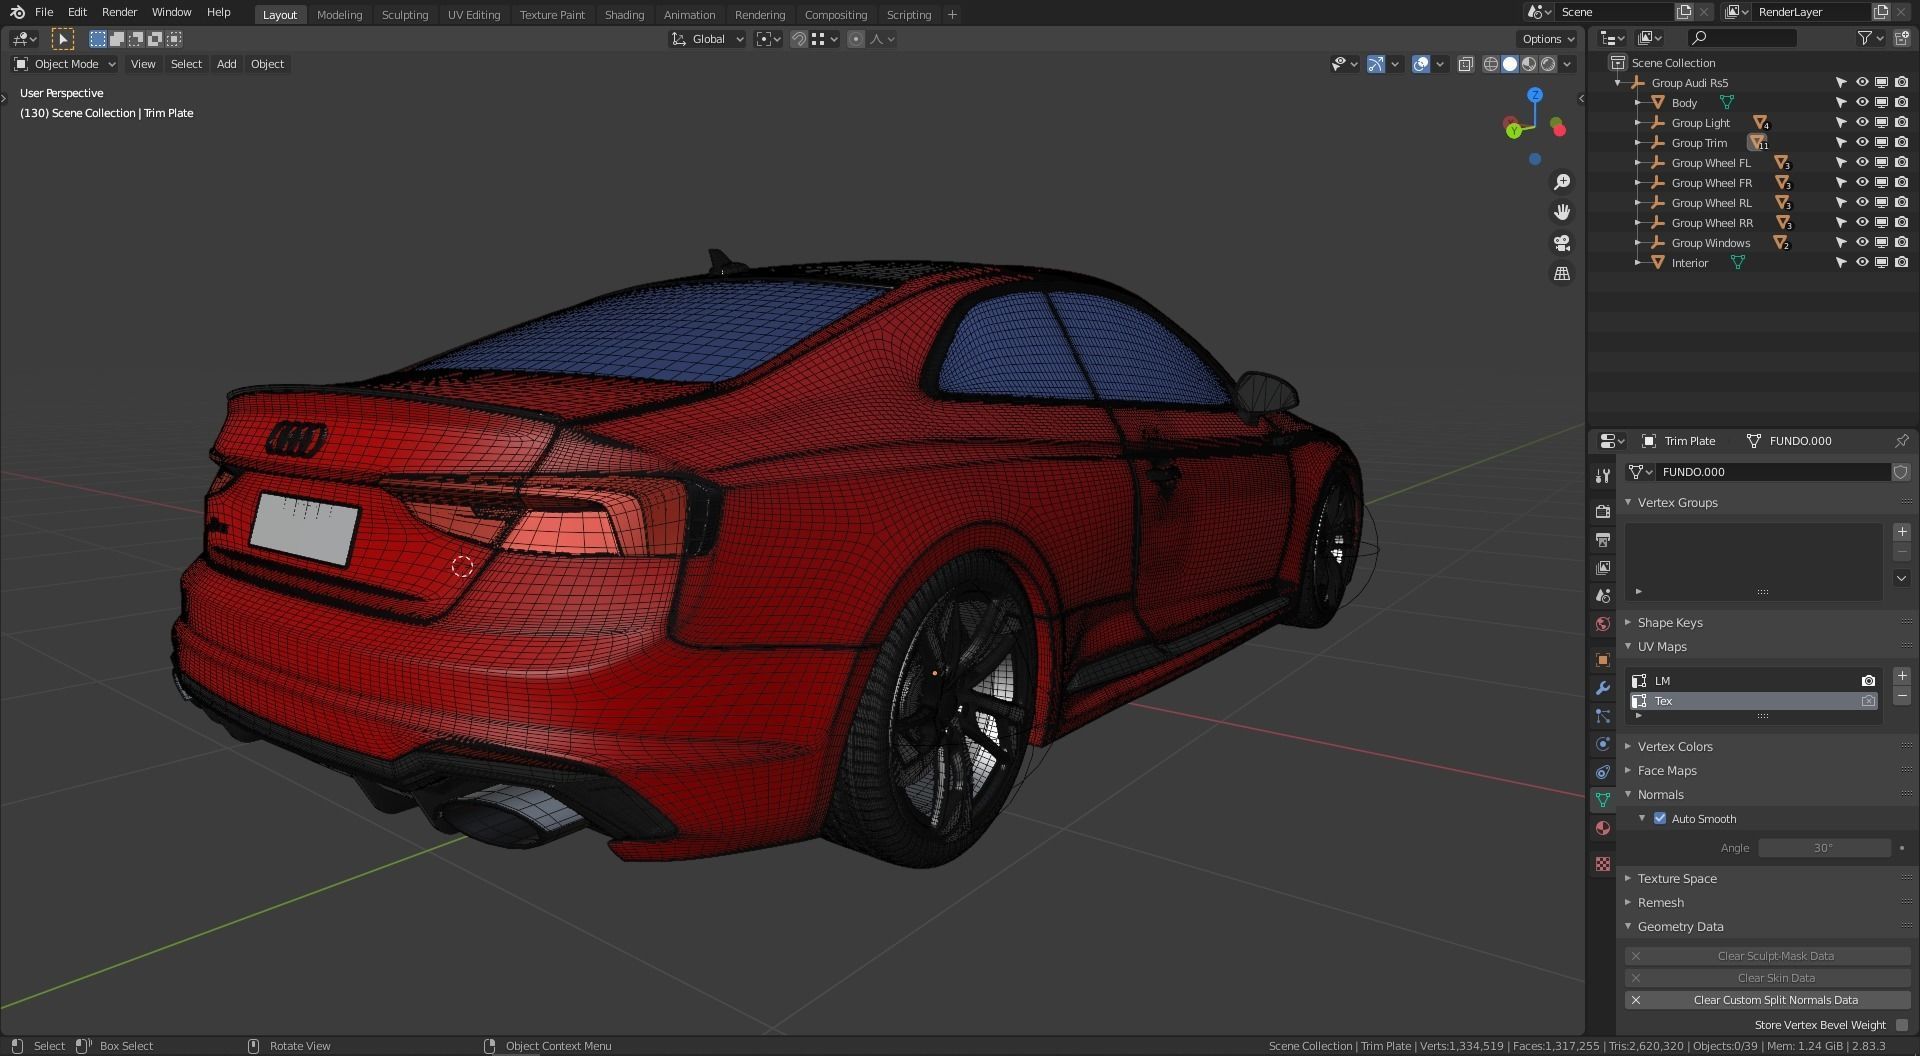Image resolution: width=1920 pixels, height=1056 pixels.
Task: Open World properties tab
Action: (1603, 624)
